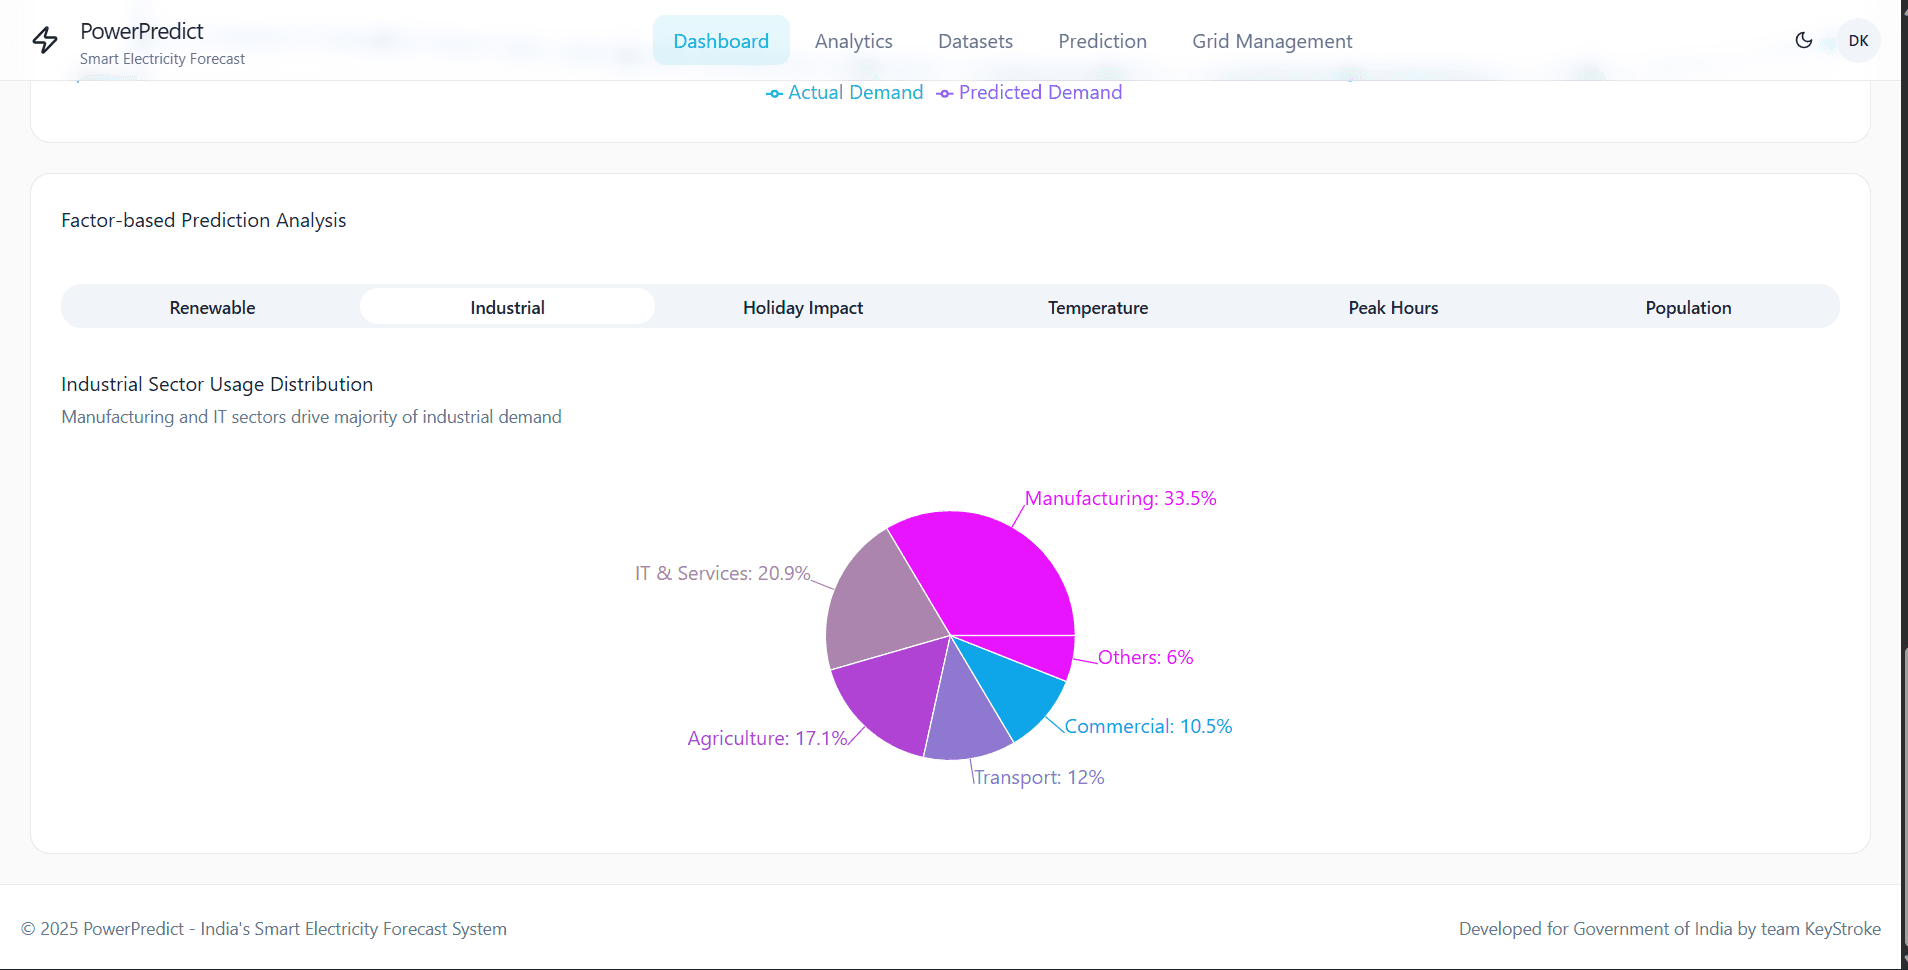This screenshot has width=1908, height=970.
Task: Click the 'Others: 6%' label
Action: [1145, 657]
